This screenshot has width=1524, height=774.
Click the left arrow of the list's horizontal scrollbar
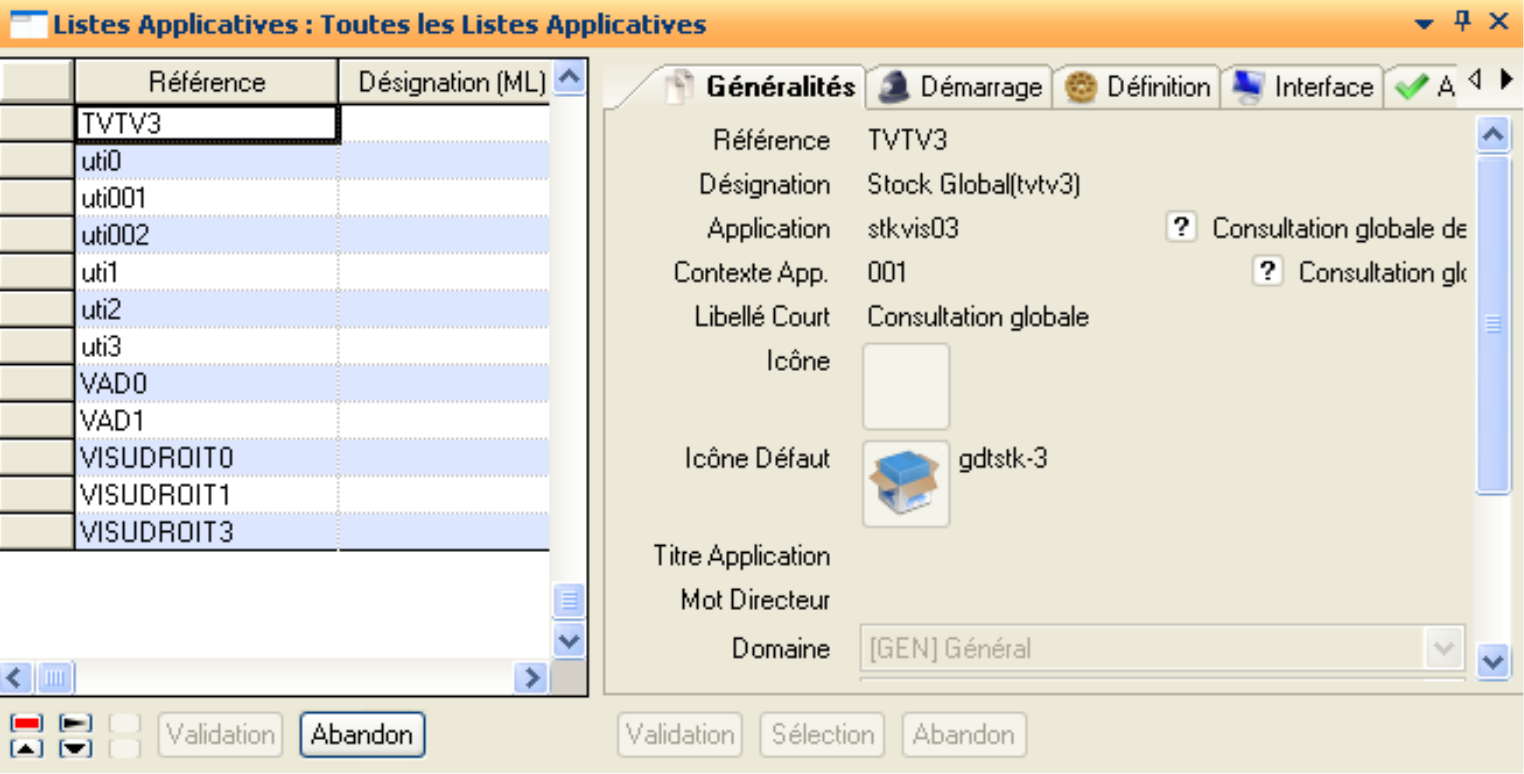click(x=15, y=678)
